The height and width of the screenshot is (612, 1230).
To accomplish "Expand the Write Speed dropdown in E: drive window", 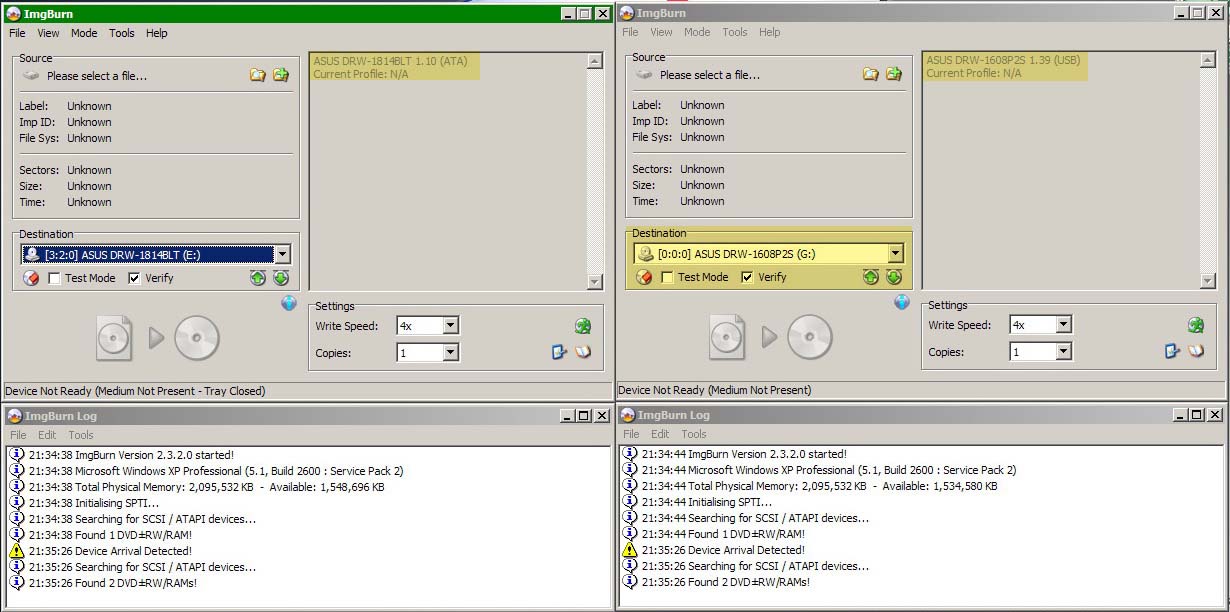I will point(450,326).
